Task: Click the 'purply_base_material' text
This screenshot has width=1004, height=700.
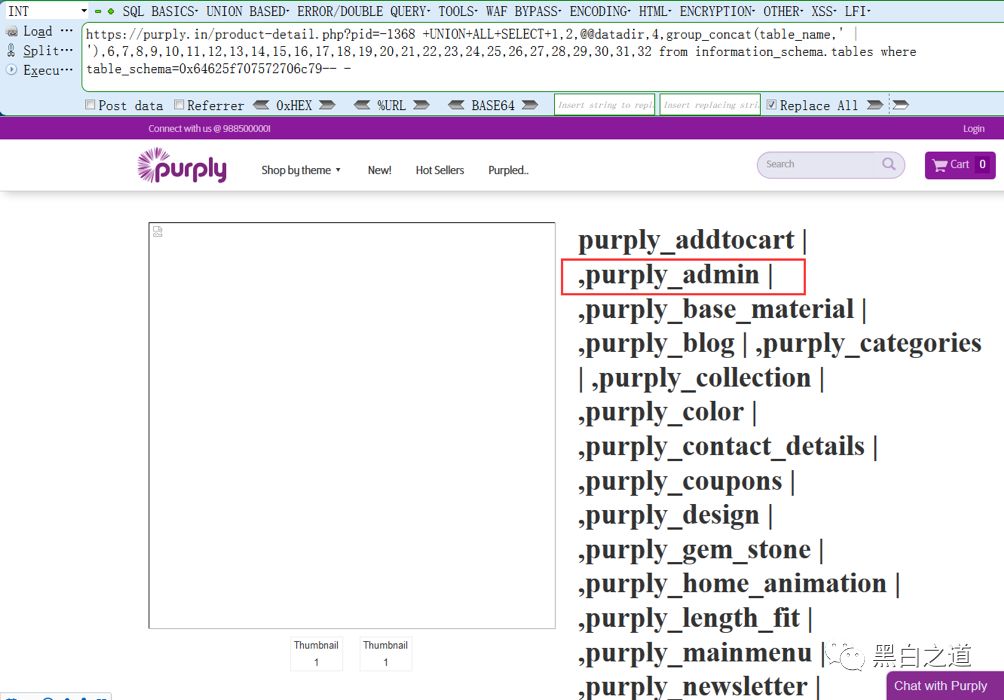Action: [x=720, y=310]
